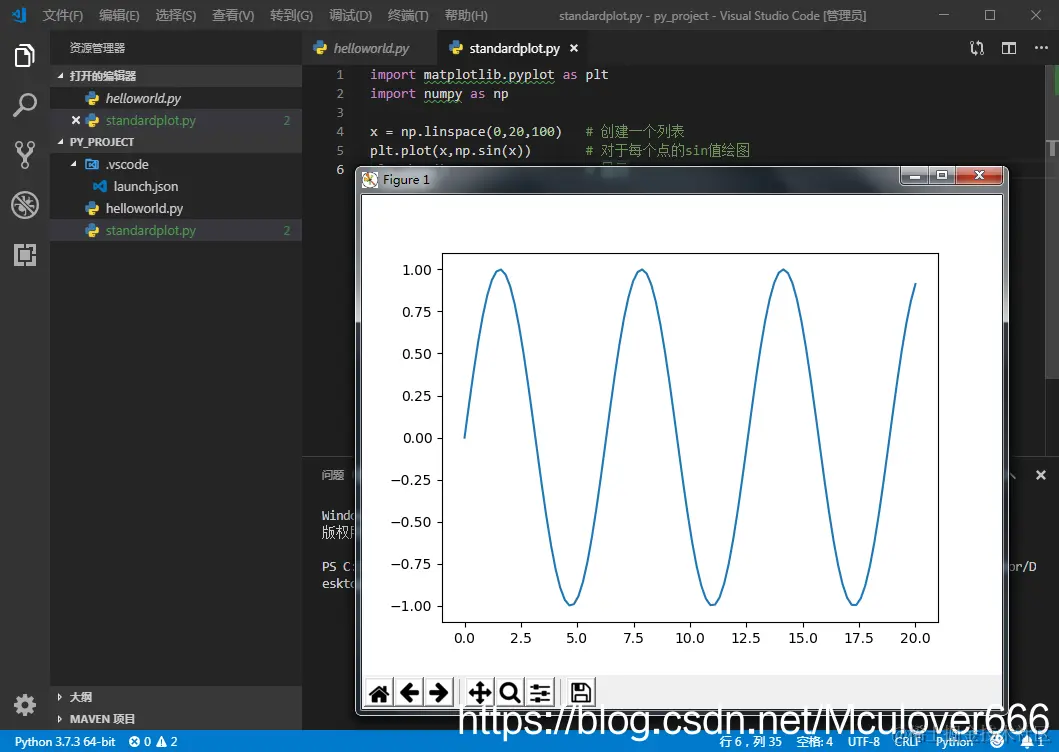Open standardplot.py in PY_PROJECT tree
Image resolution: width=1059 pixels, height=752 pixels.
coord(176,230)
